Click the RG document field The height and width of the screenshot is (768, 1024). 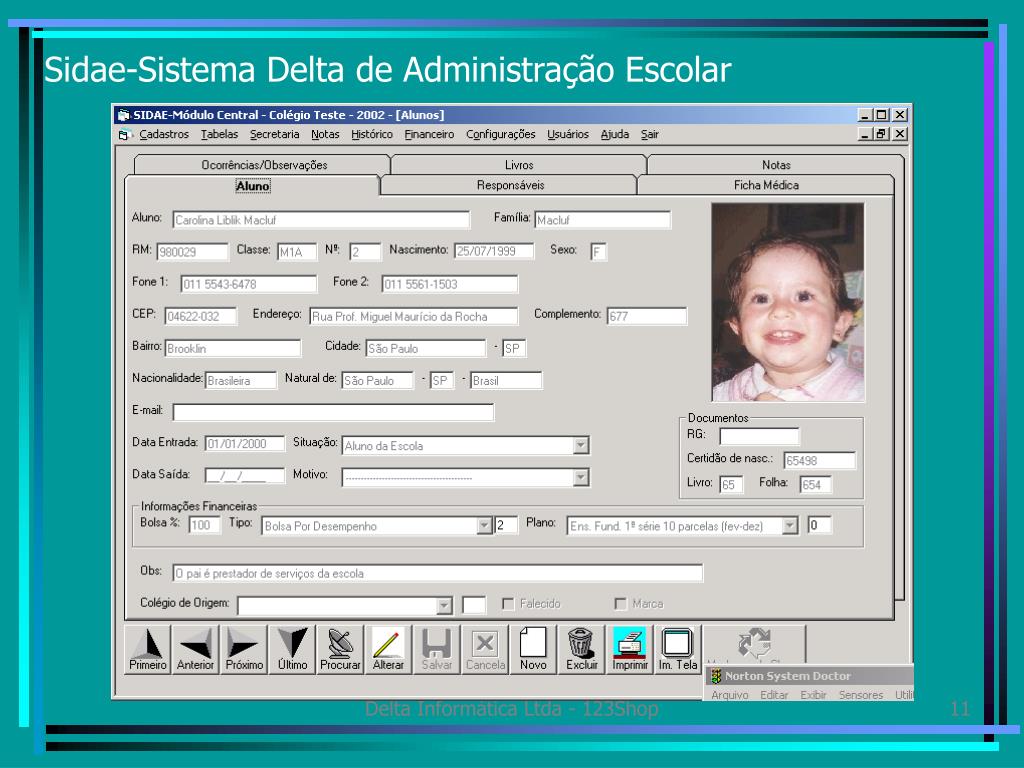(760, 436)
